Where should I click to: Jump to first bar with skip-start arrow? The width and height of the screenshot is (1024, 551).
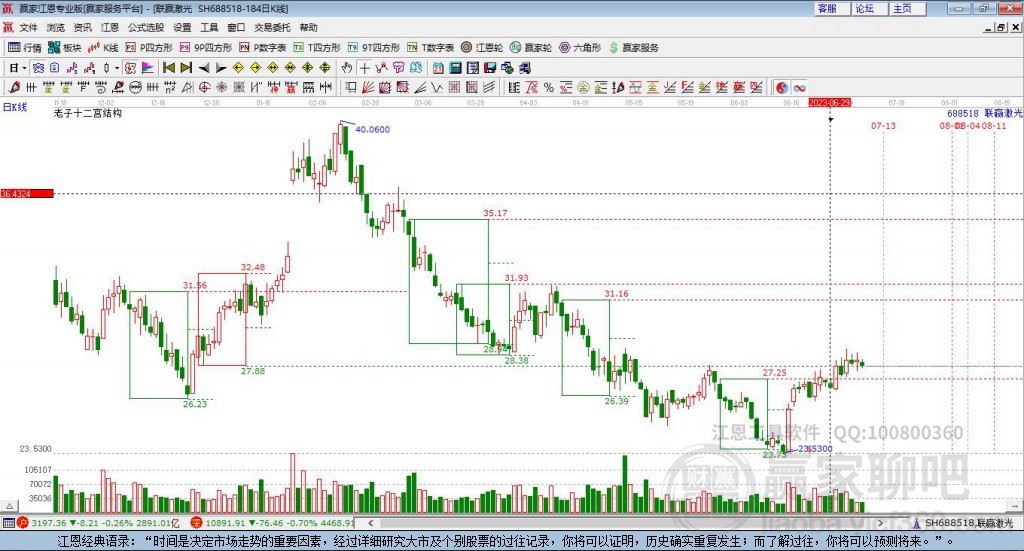coord(168,68)
